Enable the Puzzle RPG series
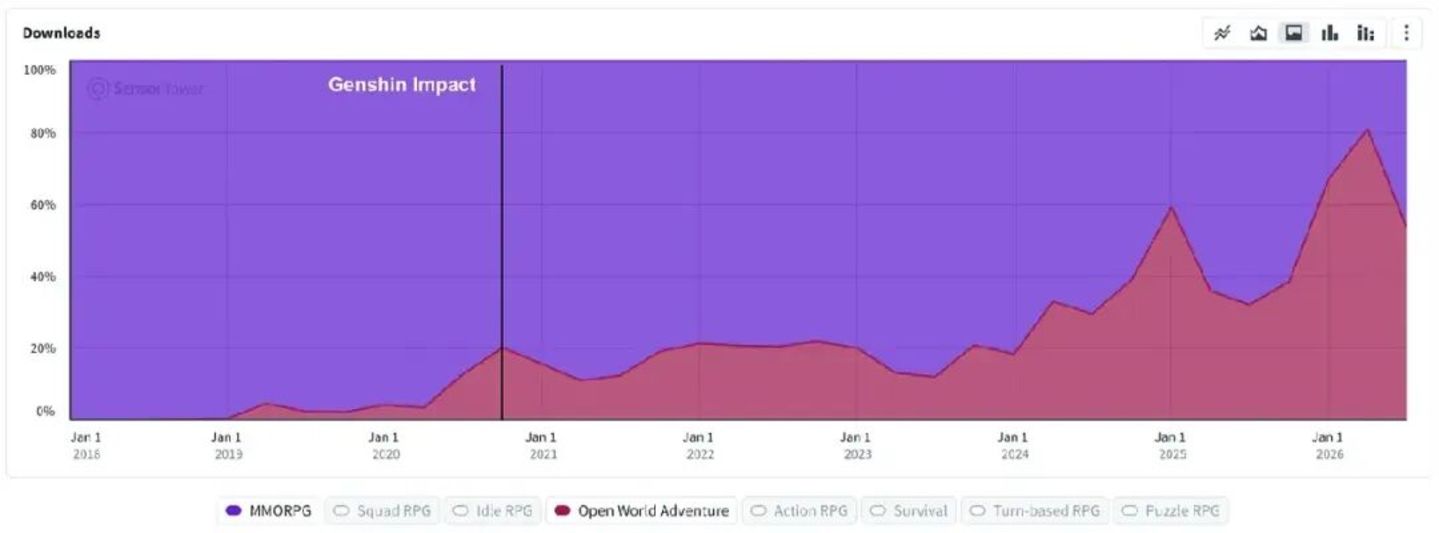 (x=1170, y=511)
